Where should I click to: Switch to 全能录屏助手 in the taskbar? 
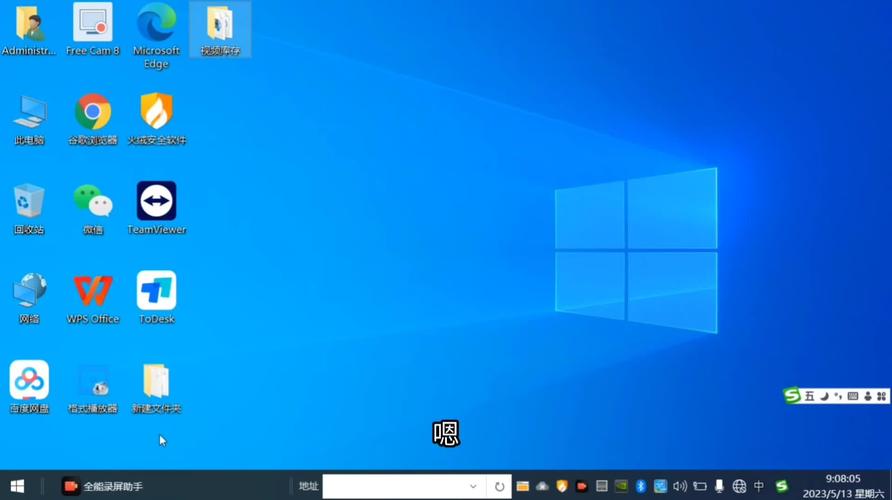pos(102,486)
